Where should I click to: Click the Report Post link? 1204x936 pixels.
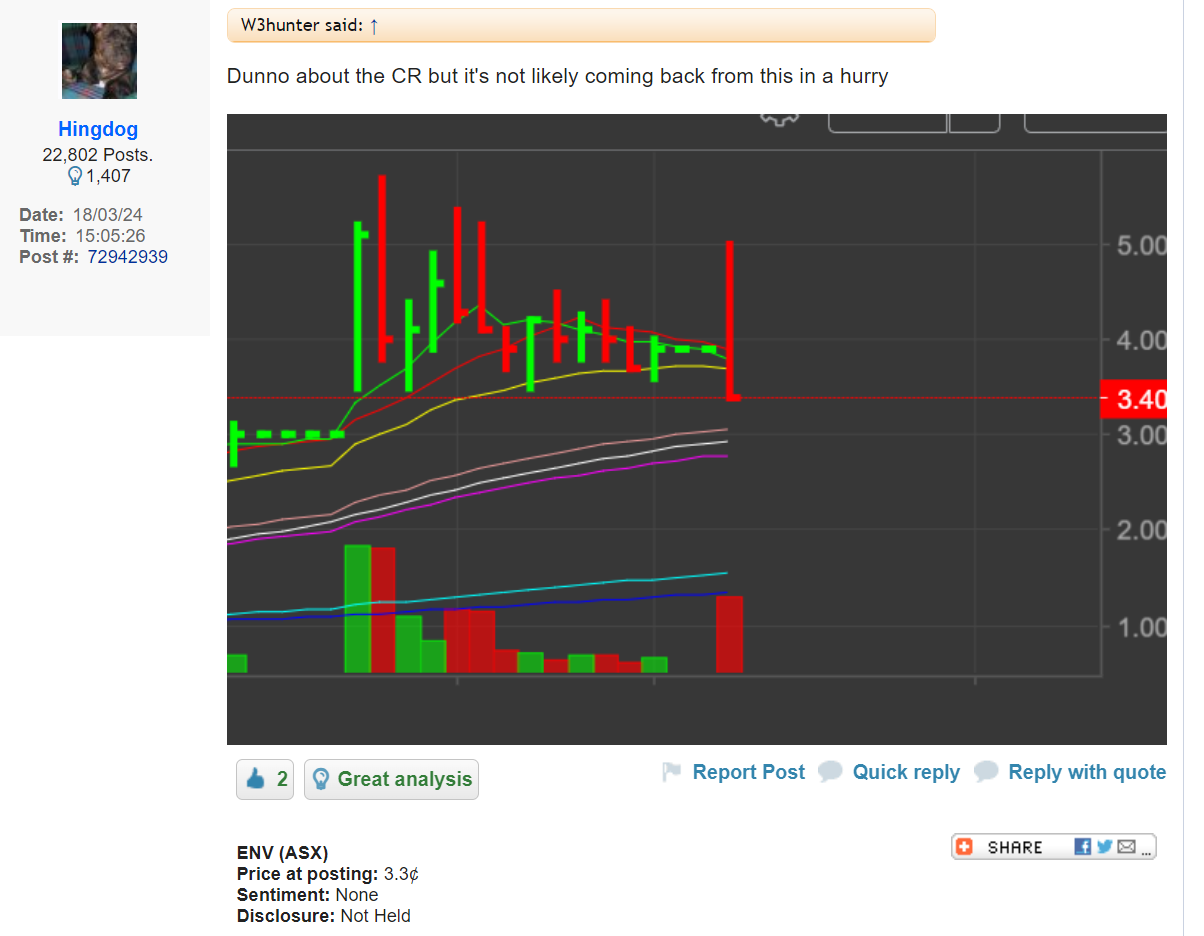[x=748, y=772]
